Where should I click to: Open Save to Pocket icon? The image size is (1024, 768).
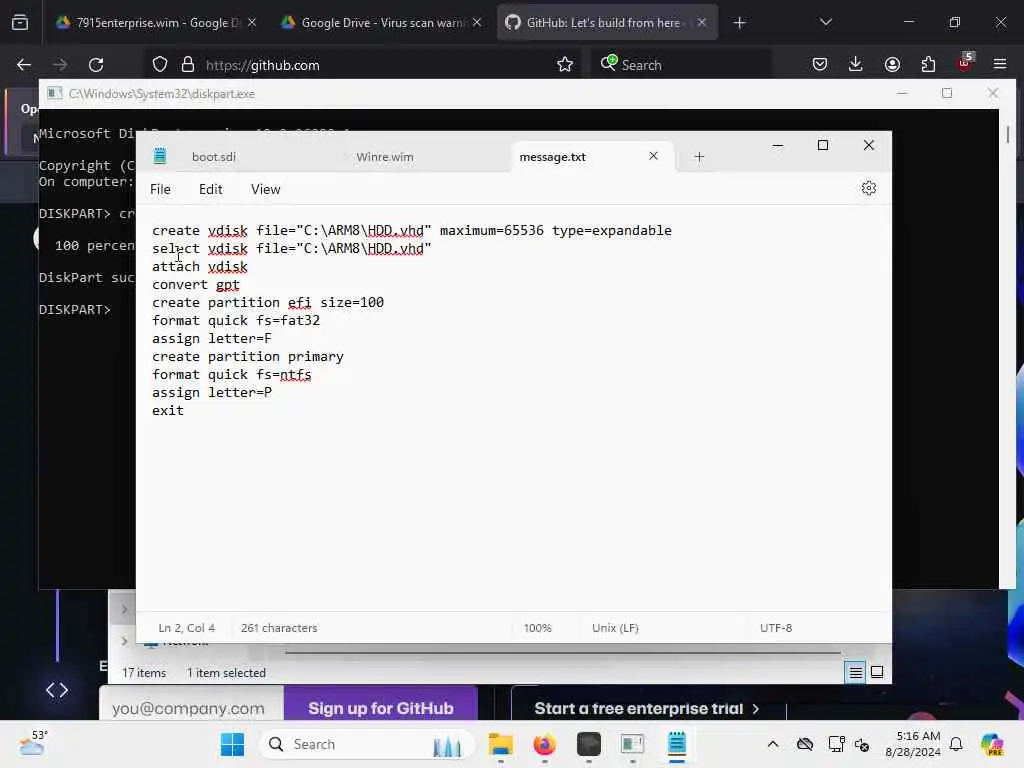pyautogui.click(x=820, y=65)
